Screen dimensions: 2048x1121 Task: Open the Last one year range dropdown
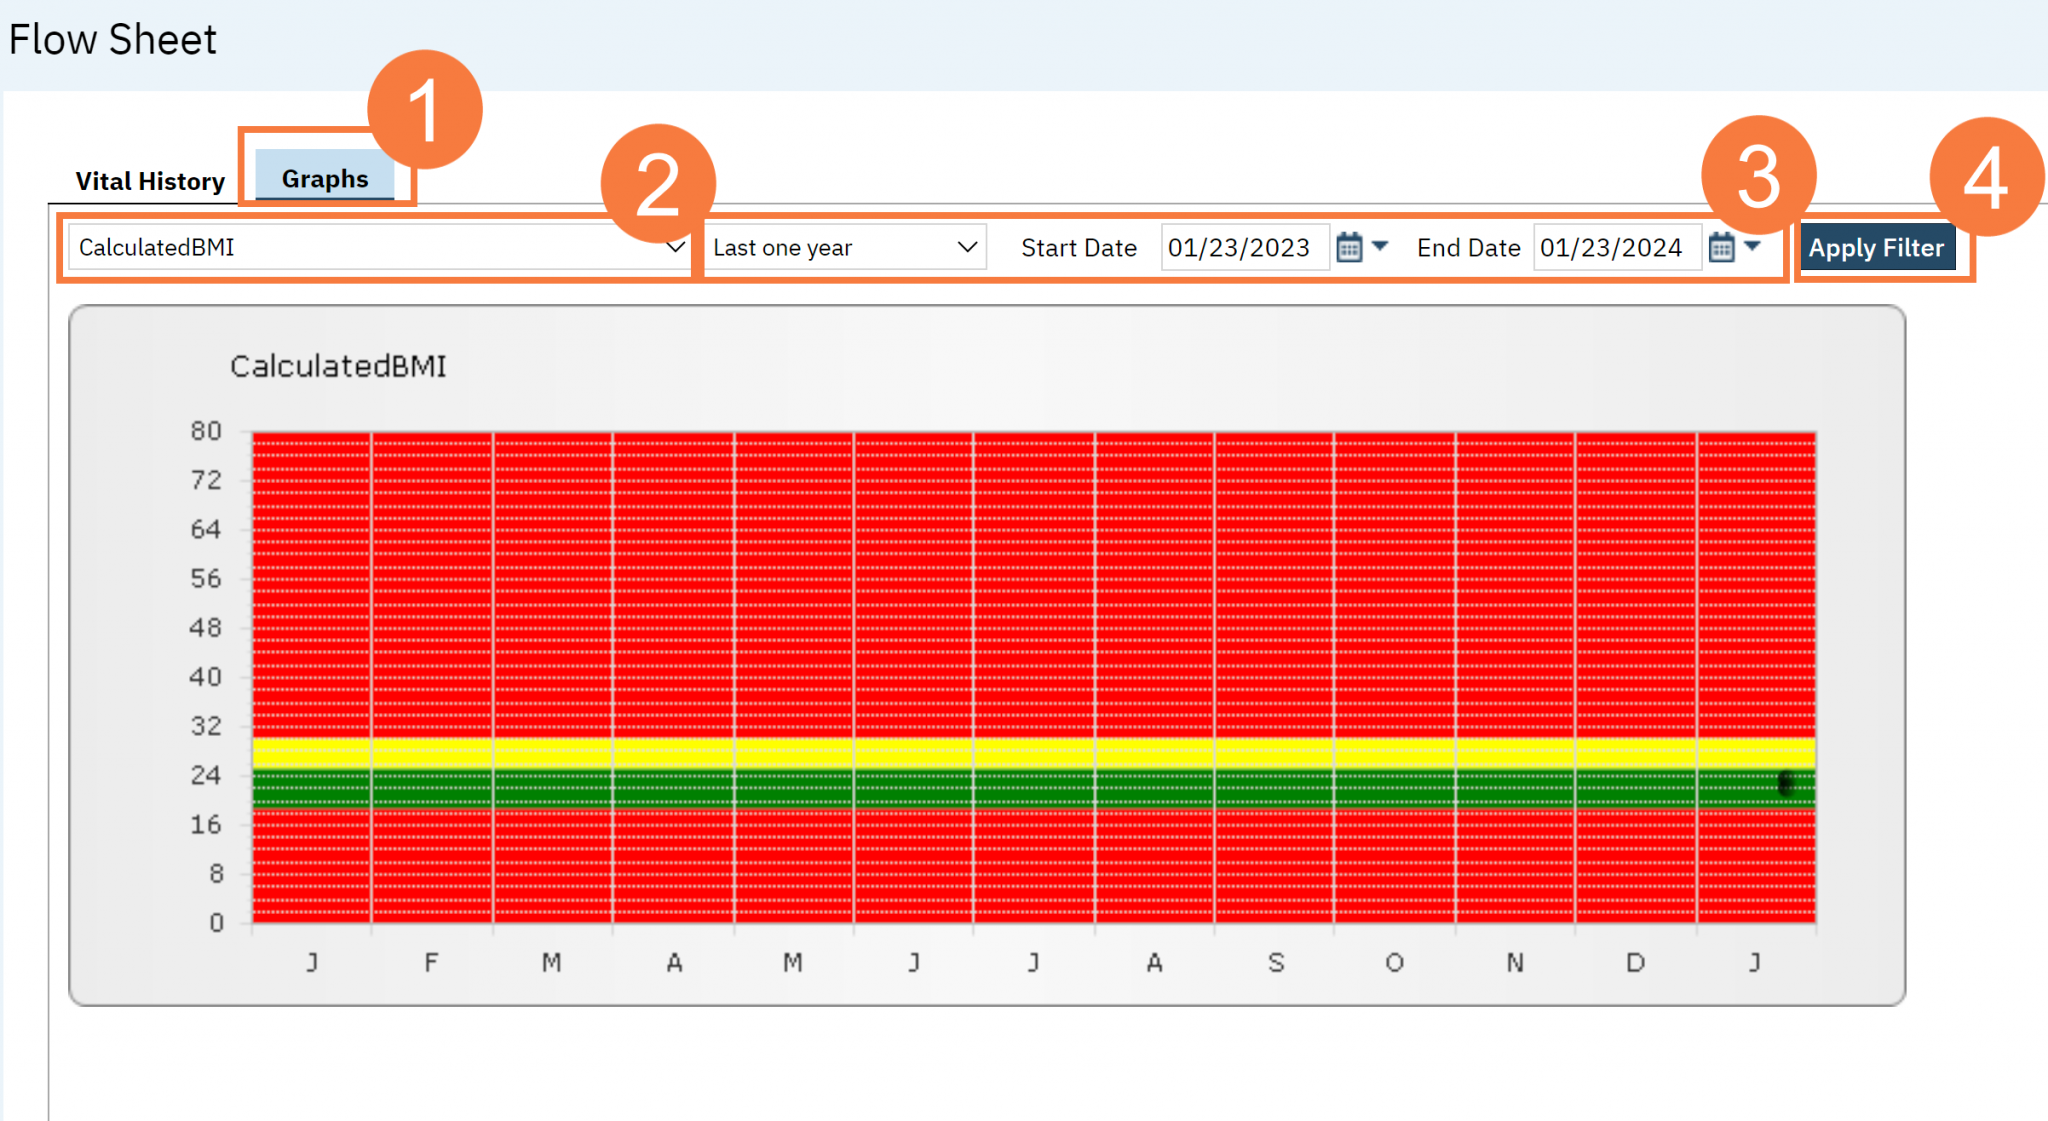coord(844,247)
